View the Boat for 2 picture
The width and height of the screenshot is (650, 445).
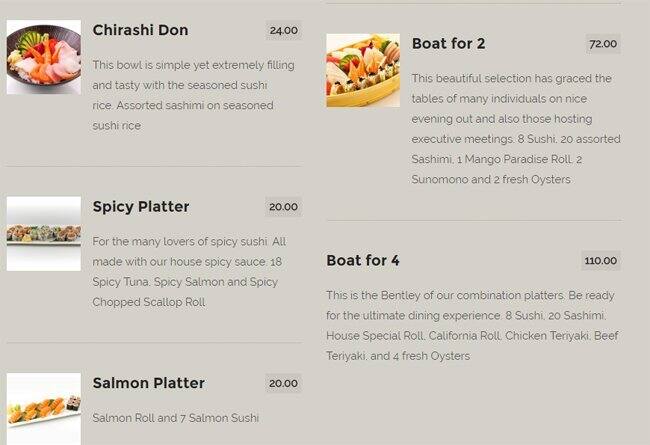(363, 71)
